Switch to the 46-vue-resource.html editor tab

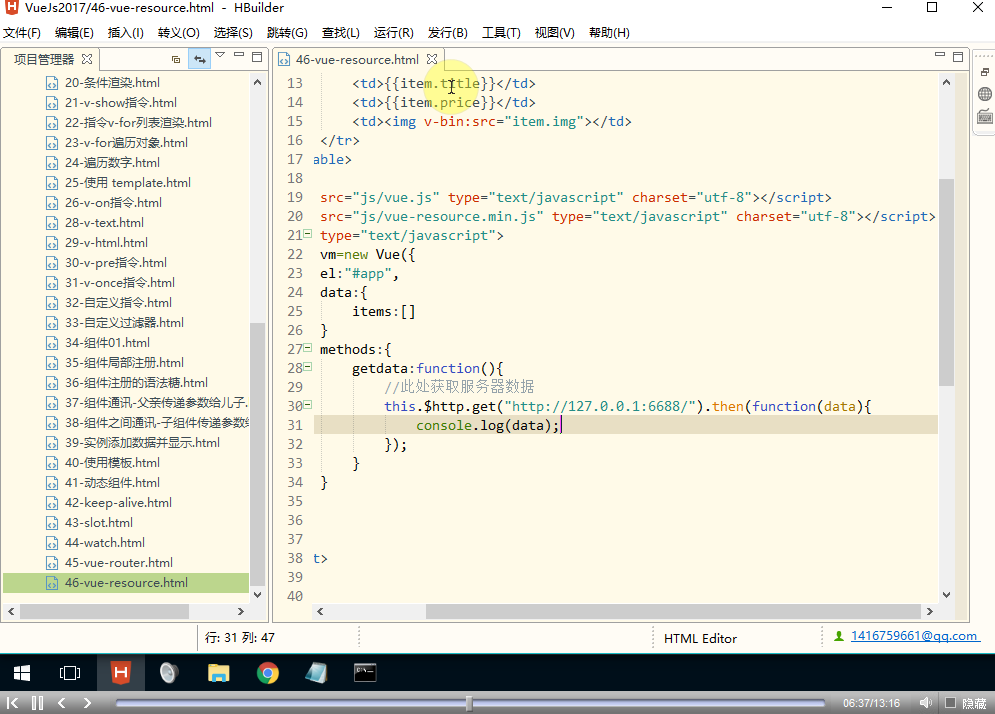[x=357, y=59]
